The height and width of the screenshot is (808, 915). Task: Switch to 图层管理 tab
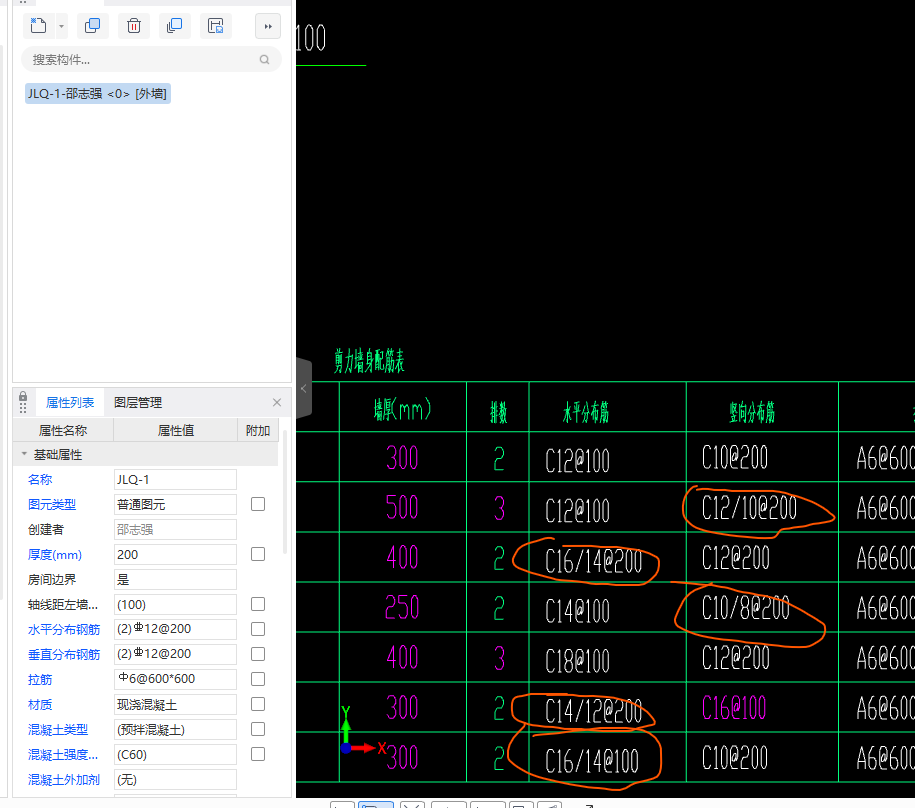138,403
